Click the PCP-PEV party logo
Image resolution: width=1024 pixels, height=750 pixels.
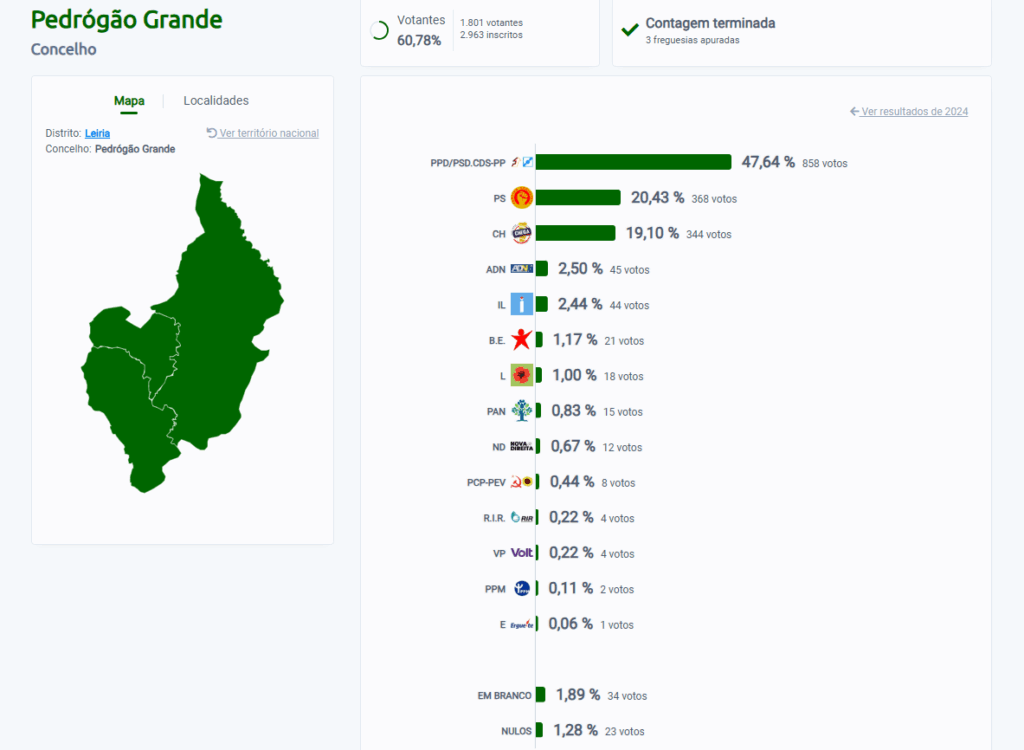(x=521, y=482)
